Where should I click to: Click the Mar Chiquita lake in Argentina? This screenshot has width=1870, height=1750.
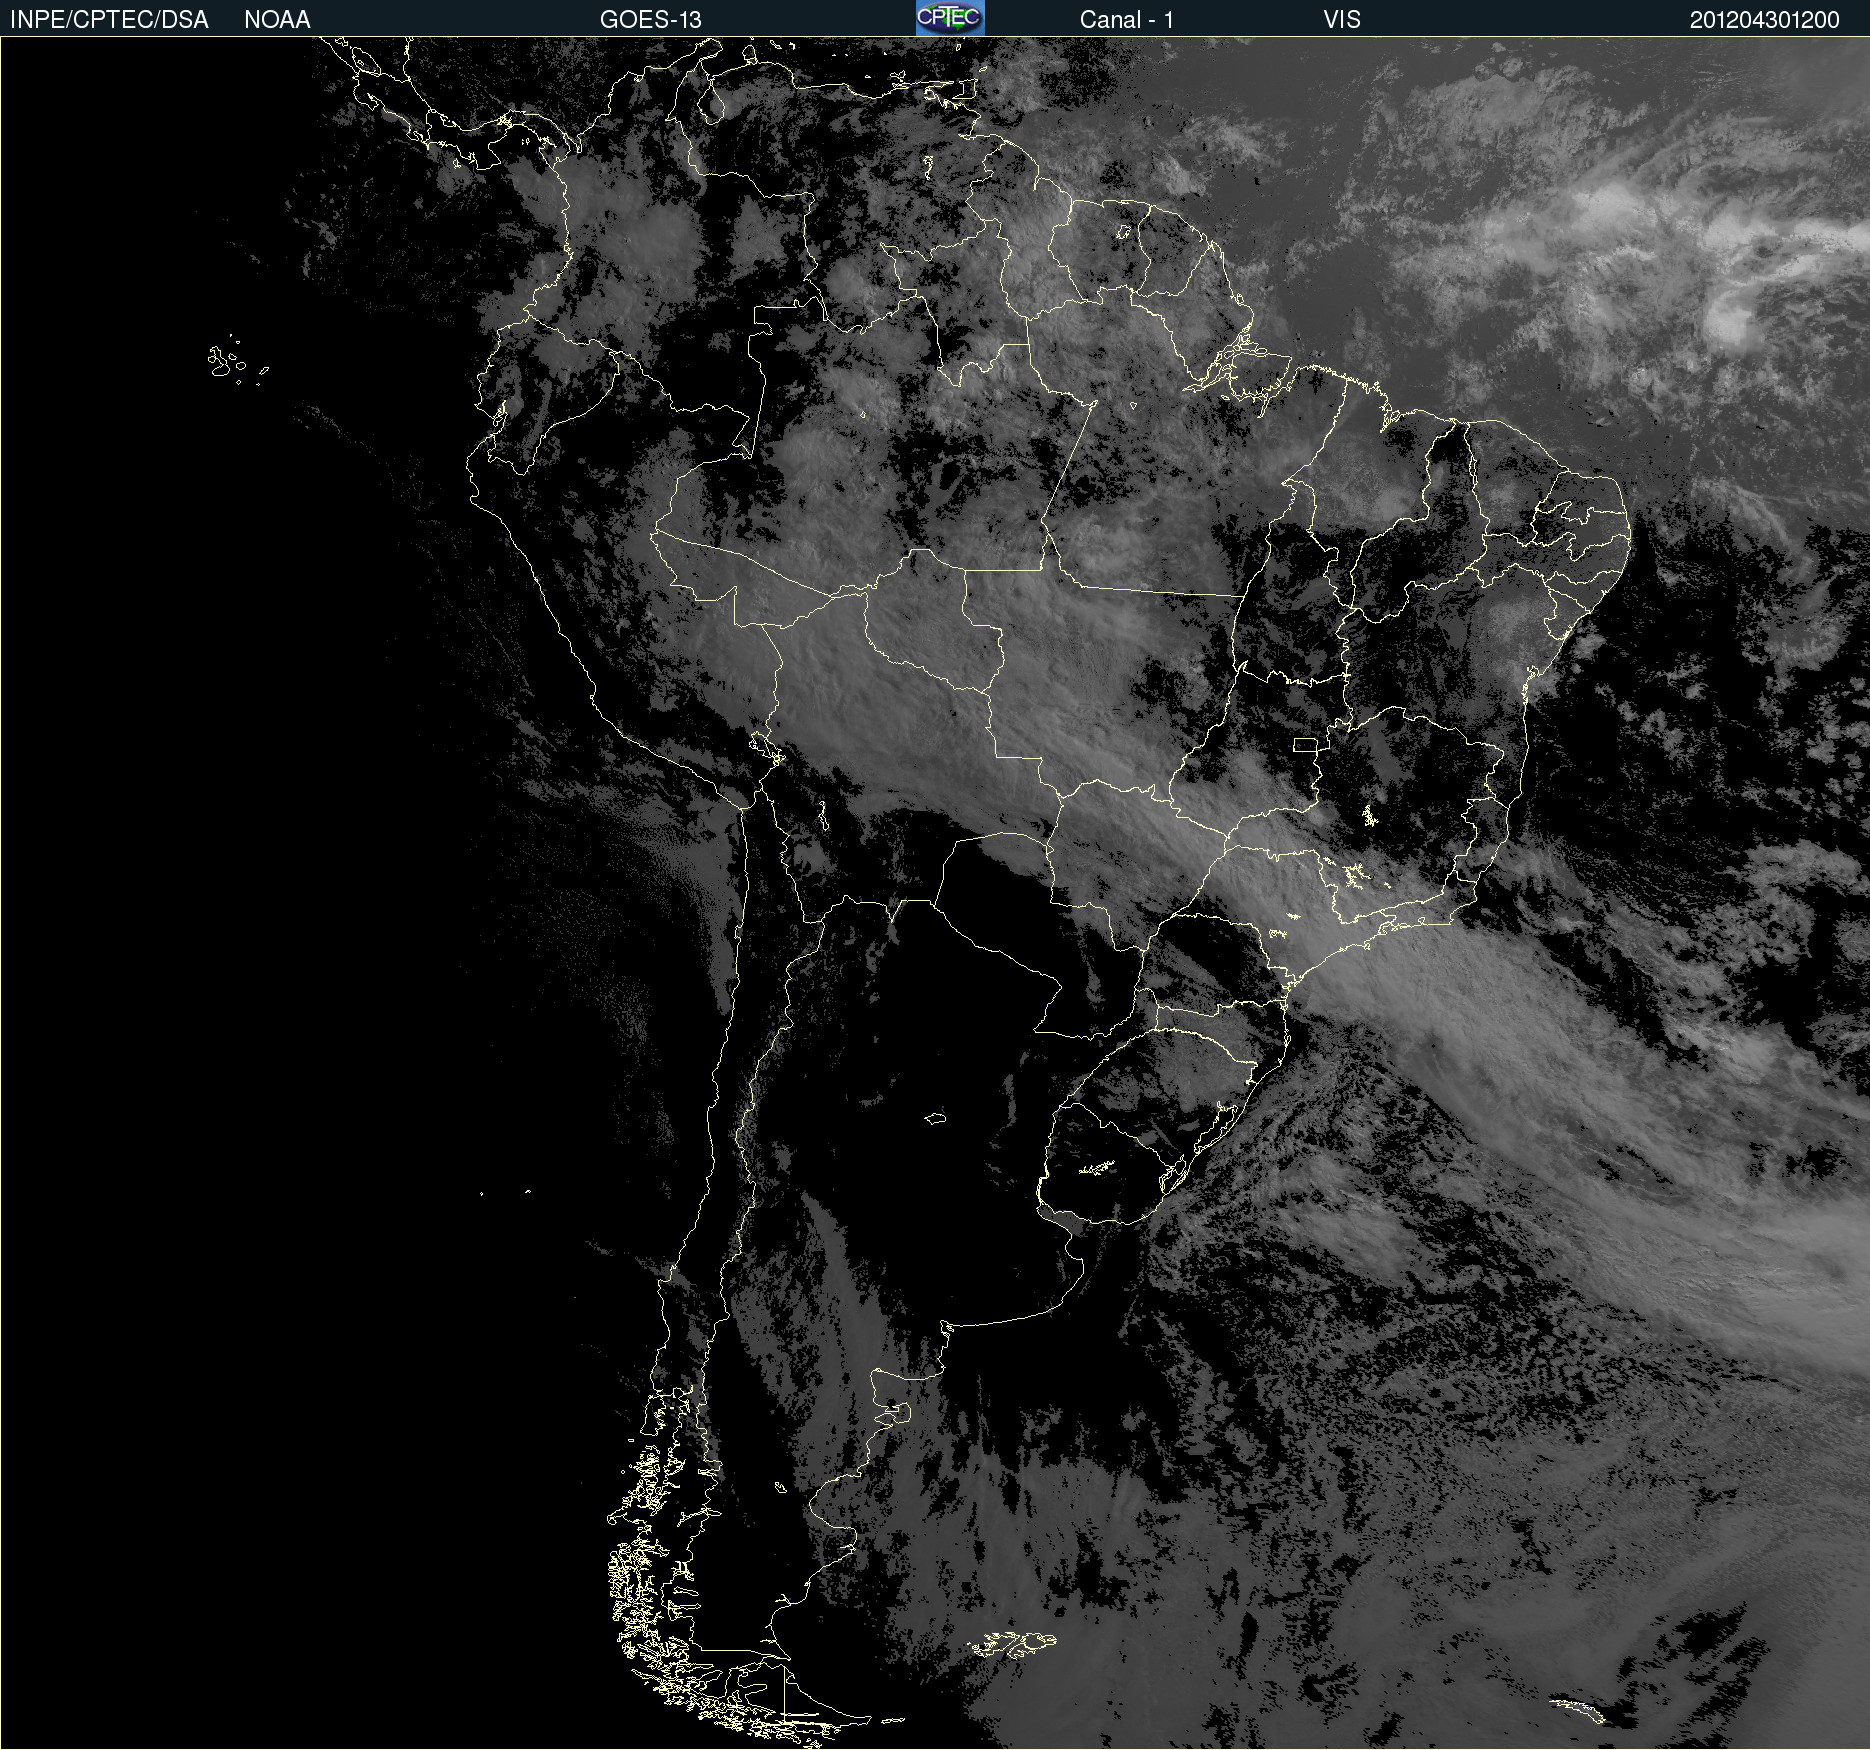(935, 1118)
